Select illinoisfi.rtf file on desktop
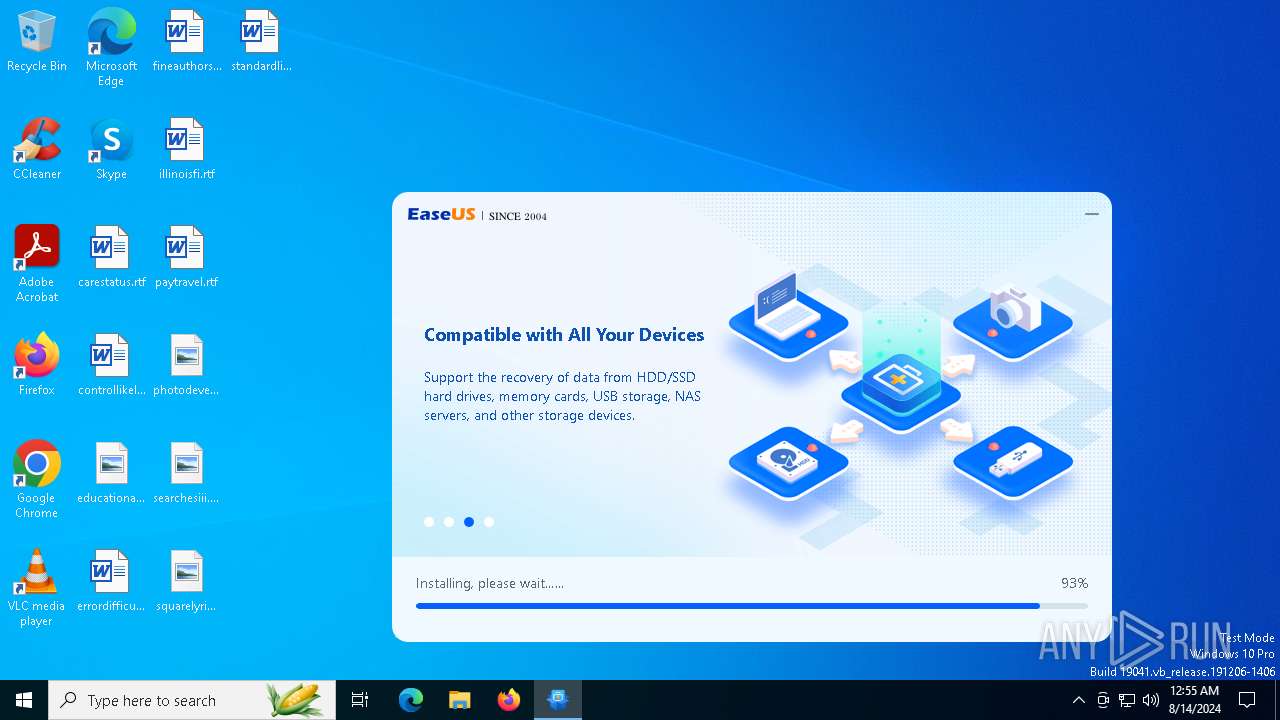Screen dimensions: 1280x720 [187, 150]
